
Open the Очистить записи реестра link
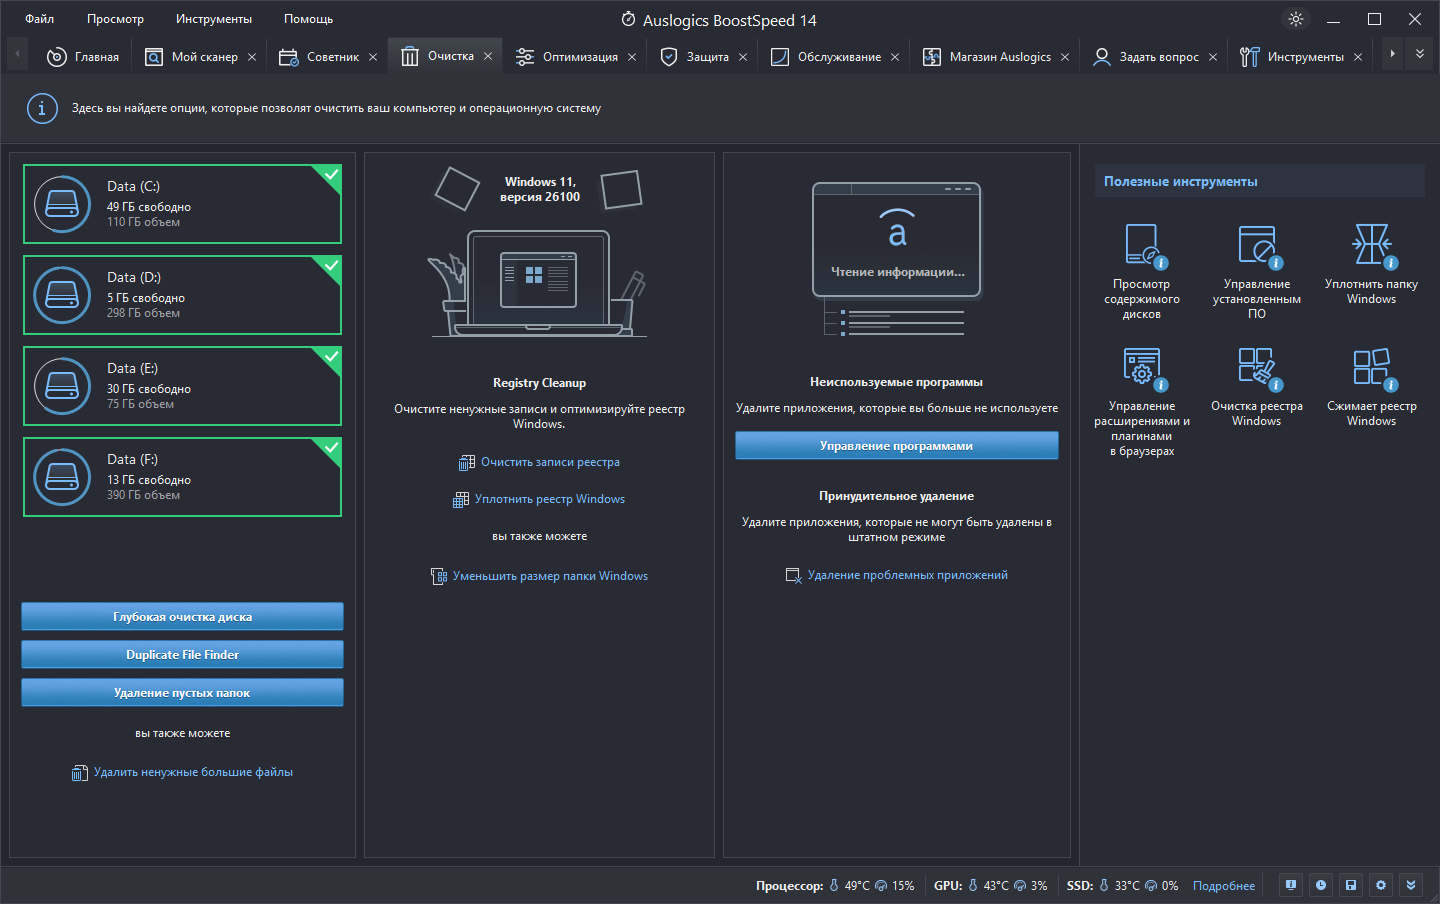tap(550, 462)
